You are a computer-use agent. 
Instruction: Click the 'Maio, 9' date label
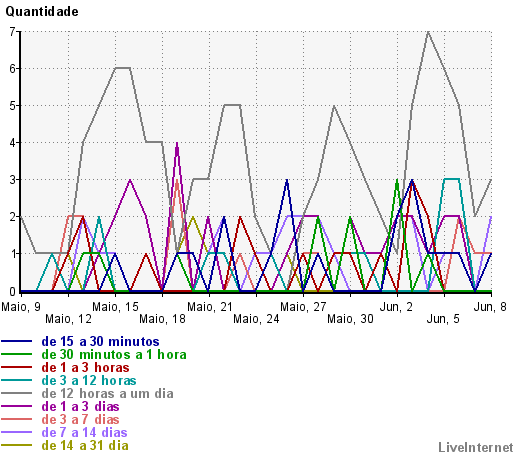pyautogui.click(x=21, y=307)
